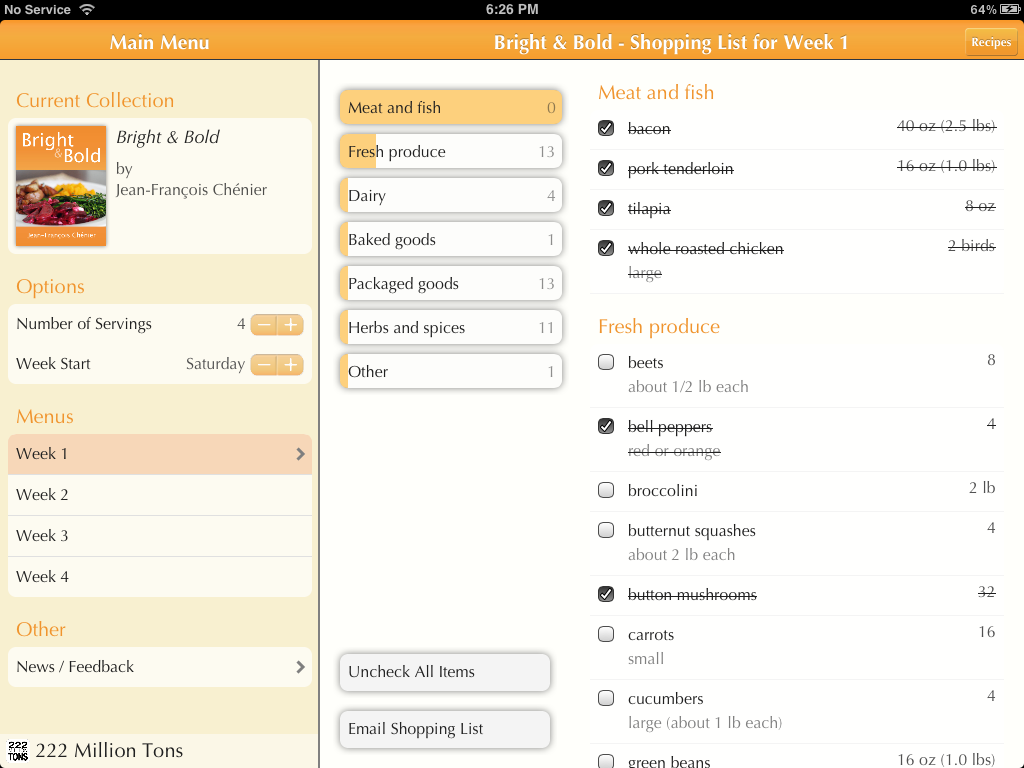The height and width of the screenshot is (768, 1024).
Task: Select Week 3 in Menus list
Action: click(x=160, y=536)
